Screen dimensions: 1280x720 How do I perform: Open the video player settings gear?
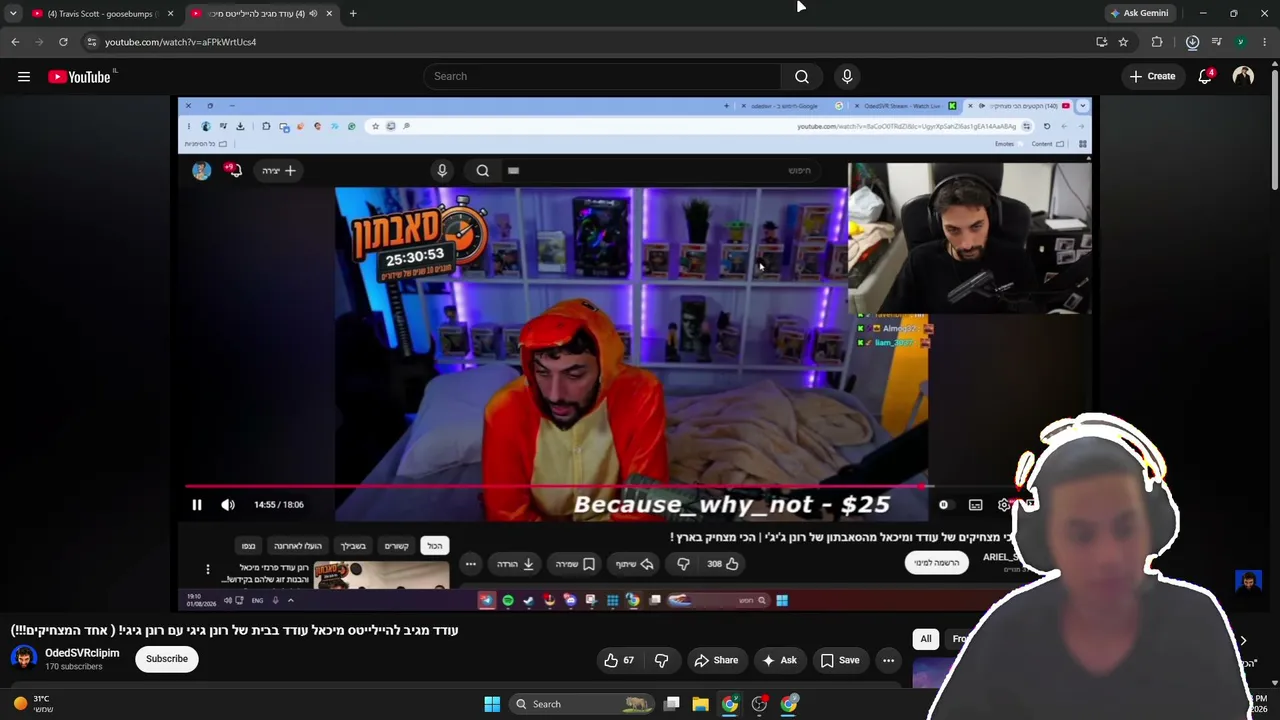pyautogui.click(x=1004, y=505)
